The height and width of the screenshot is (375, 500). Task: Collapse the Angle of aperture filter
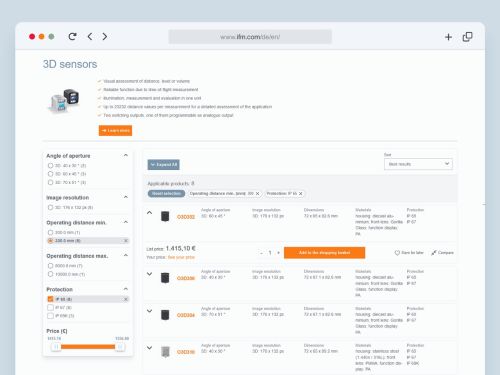tap(126, 155)
